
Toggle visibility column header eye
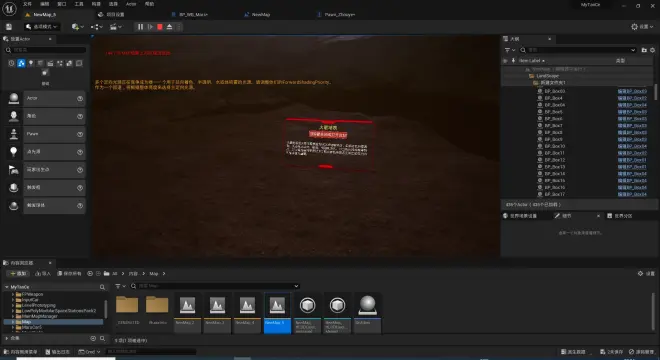506,61
